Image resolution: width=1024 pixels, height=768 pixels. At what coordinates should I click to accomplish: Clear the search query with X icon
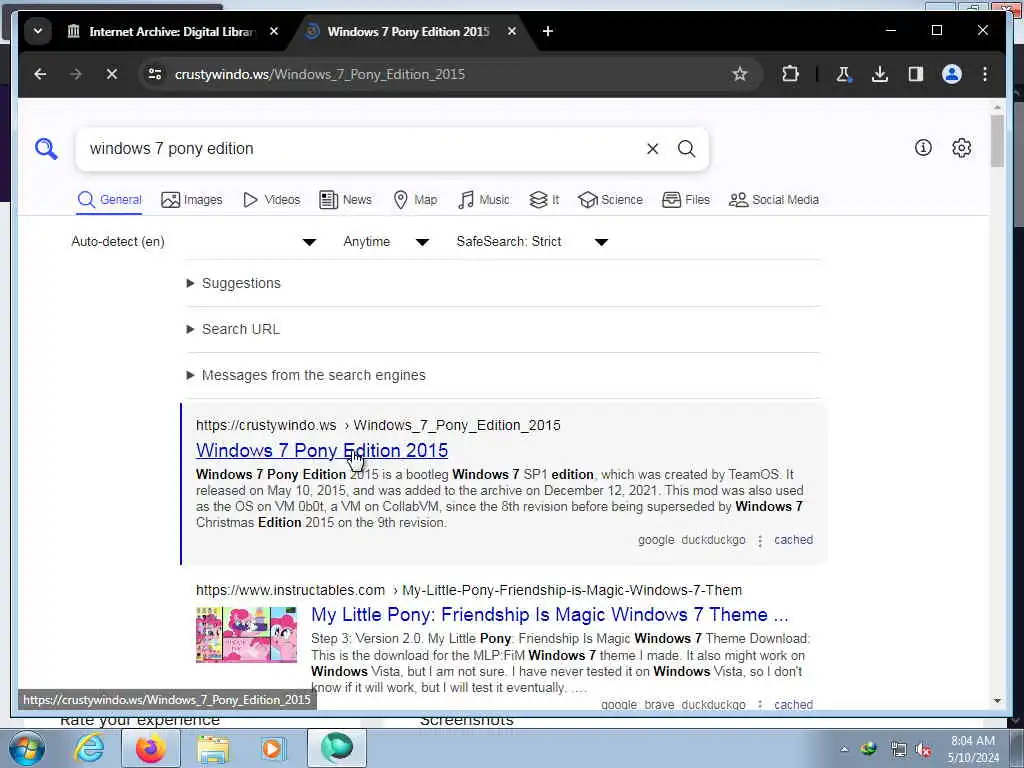pos(652,149)
